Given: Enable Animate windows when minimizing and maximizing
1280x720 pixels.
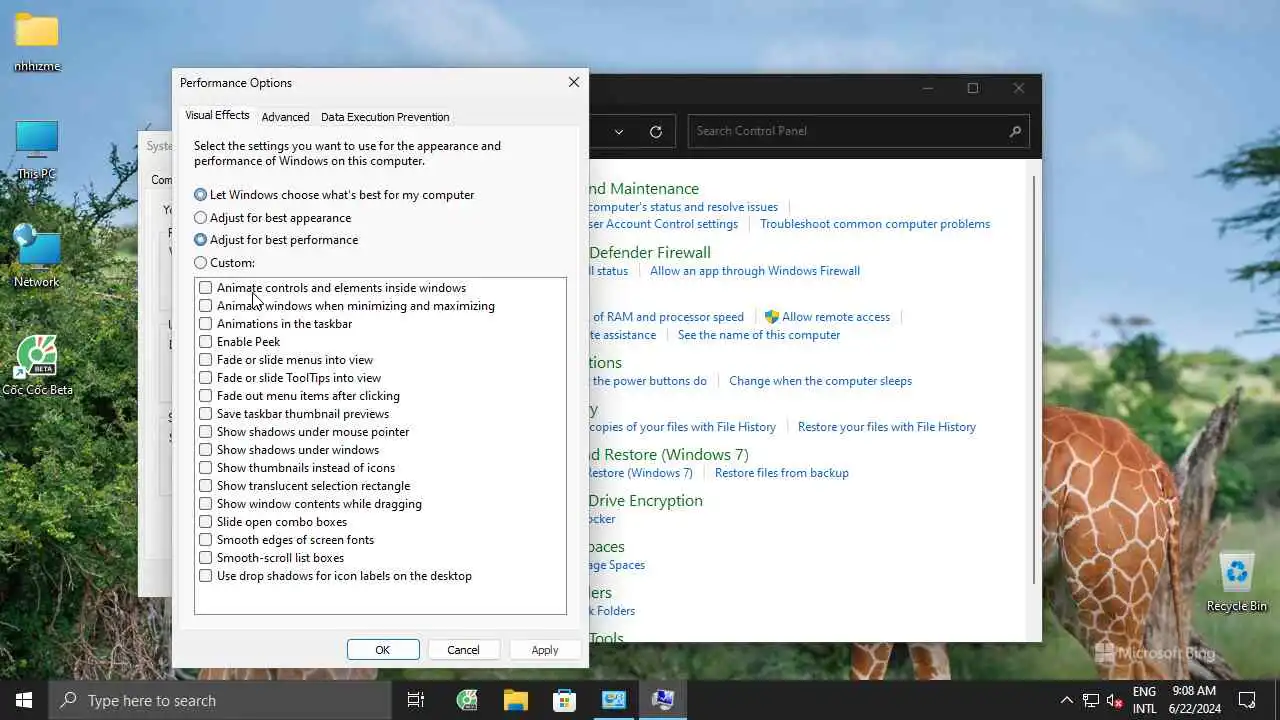Looking at the screenshot, I should pyautogui.click(x=205, y=306).
